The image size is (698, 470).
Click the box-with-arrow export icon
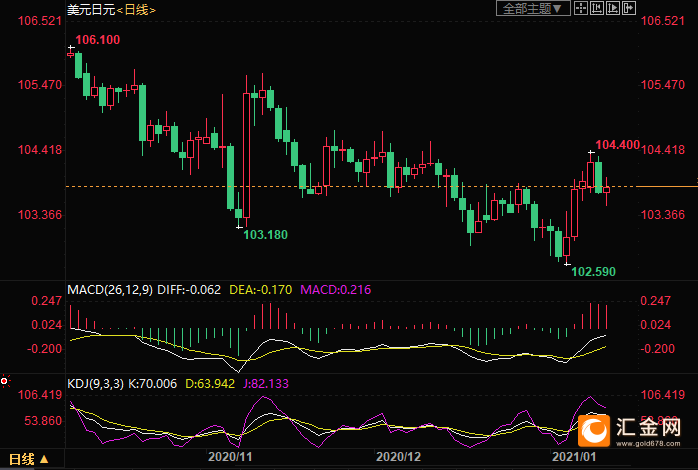pyautogui.click(x=629, y=8)
